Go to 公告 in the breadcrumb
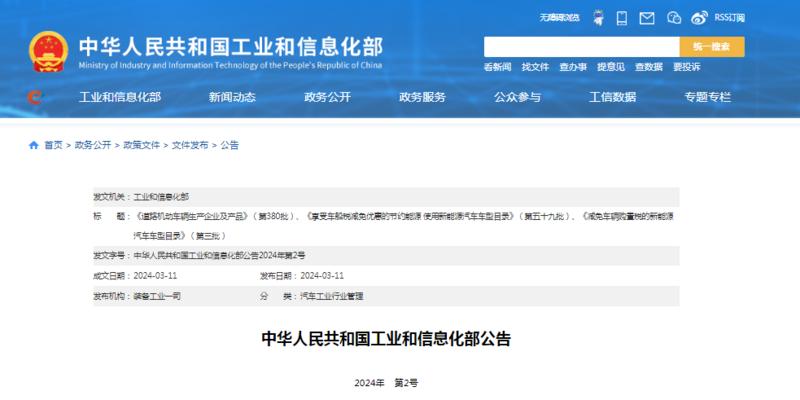This screenshot has width=800, height=400. (230, 145)
